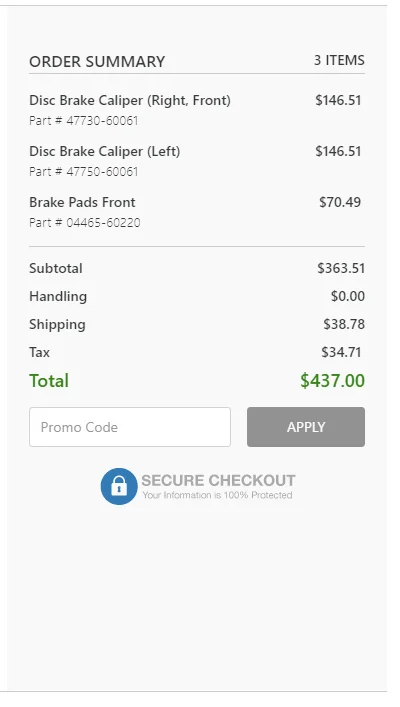Click 'Your Information is 100% Protected' text
This screenshot has width=400, height=707.
click(217, 495)
